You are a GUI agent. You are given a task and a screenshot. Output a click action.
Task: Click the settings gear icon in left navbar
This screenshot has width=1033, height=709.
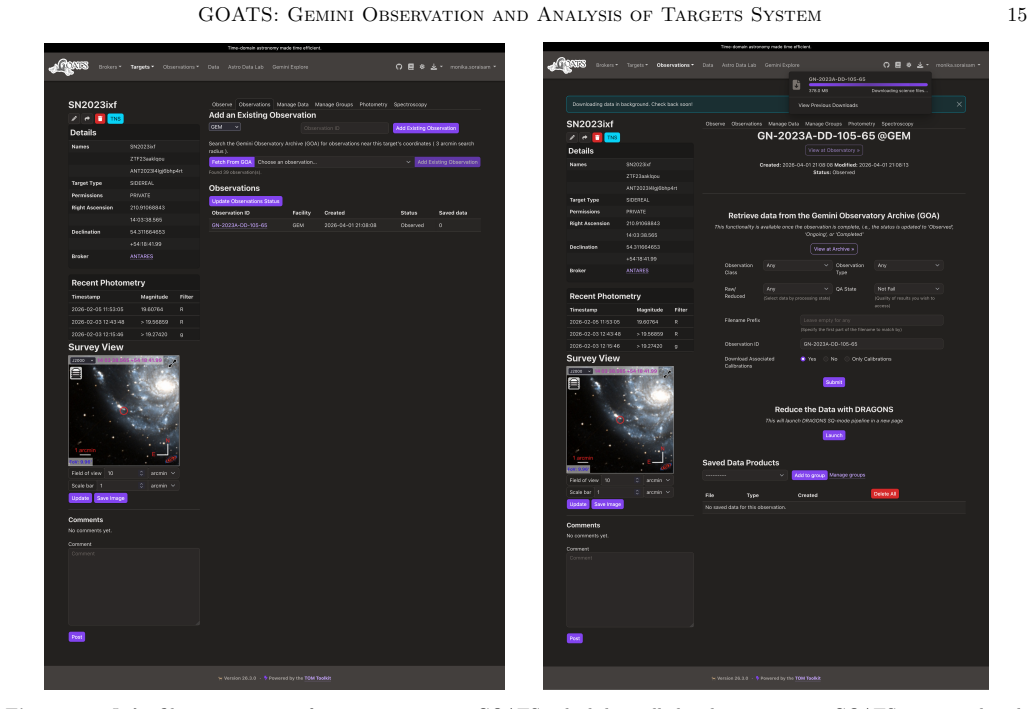coord(422,67)
